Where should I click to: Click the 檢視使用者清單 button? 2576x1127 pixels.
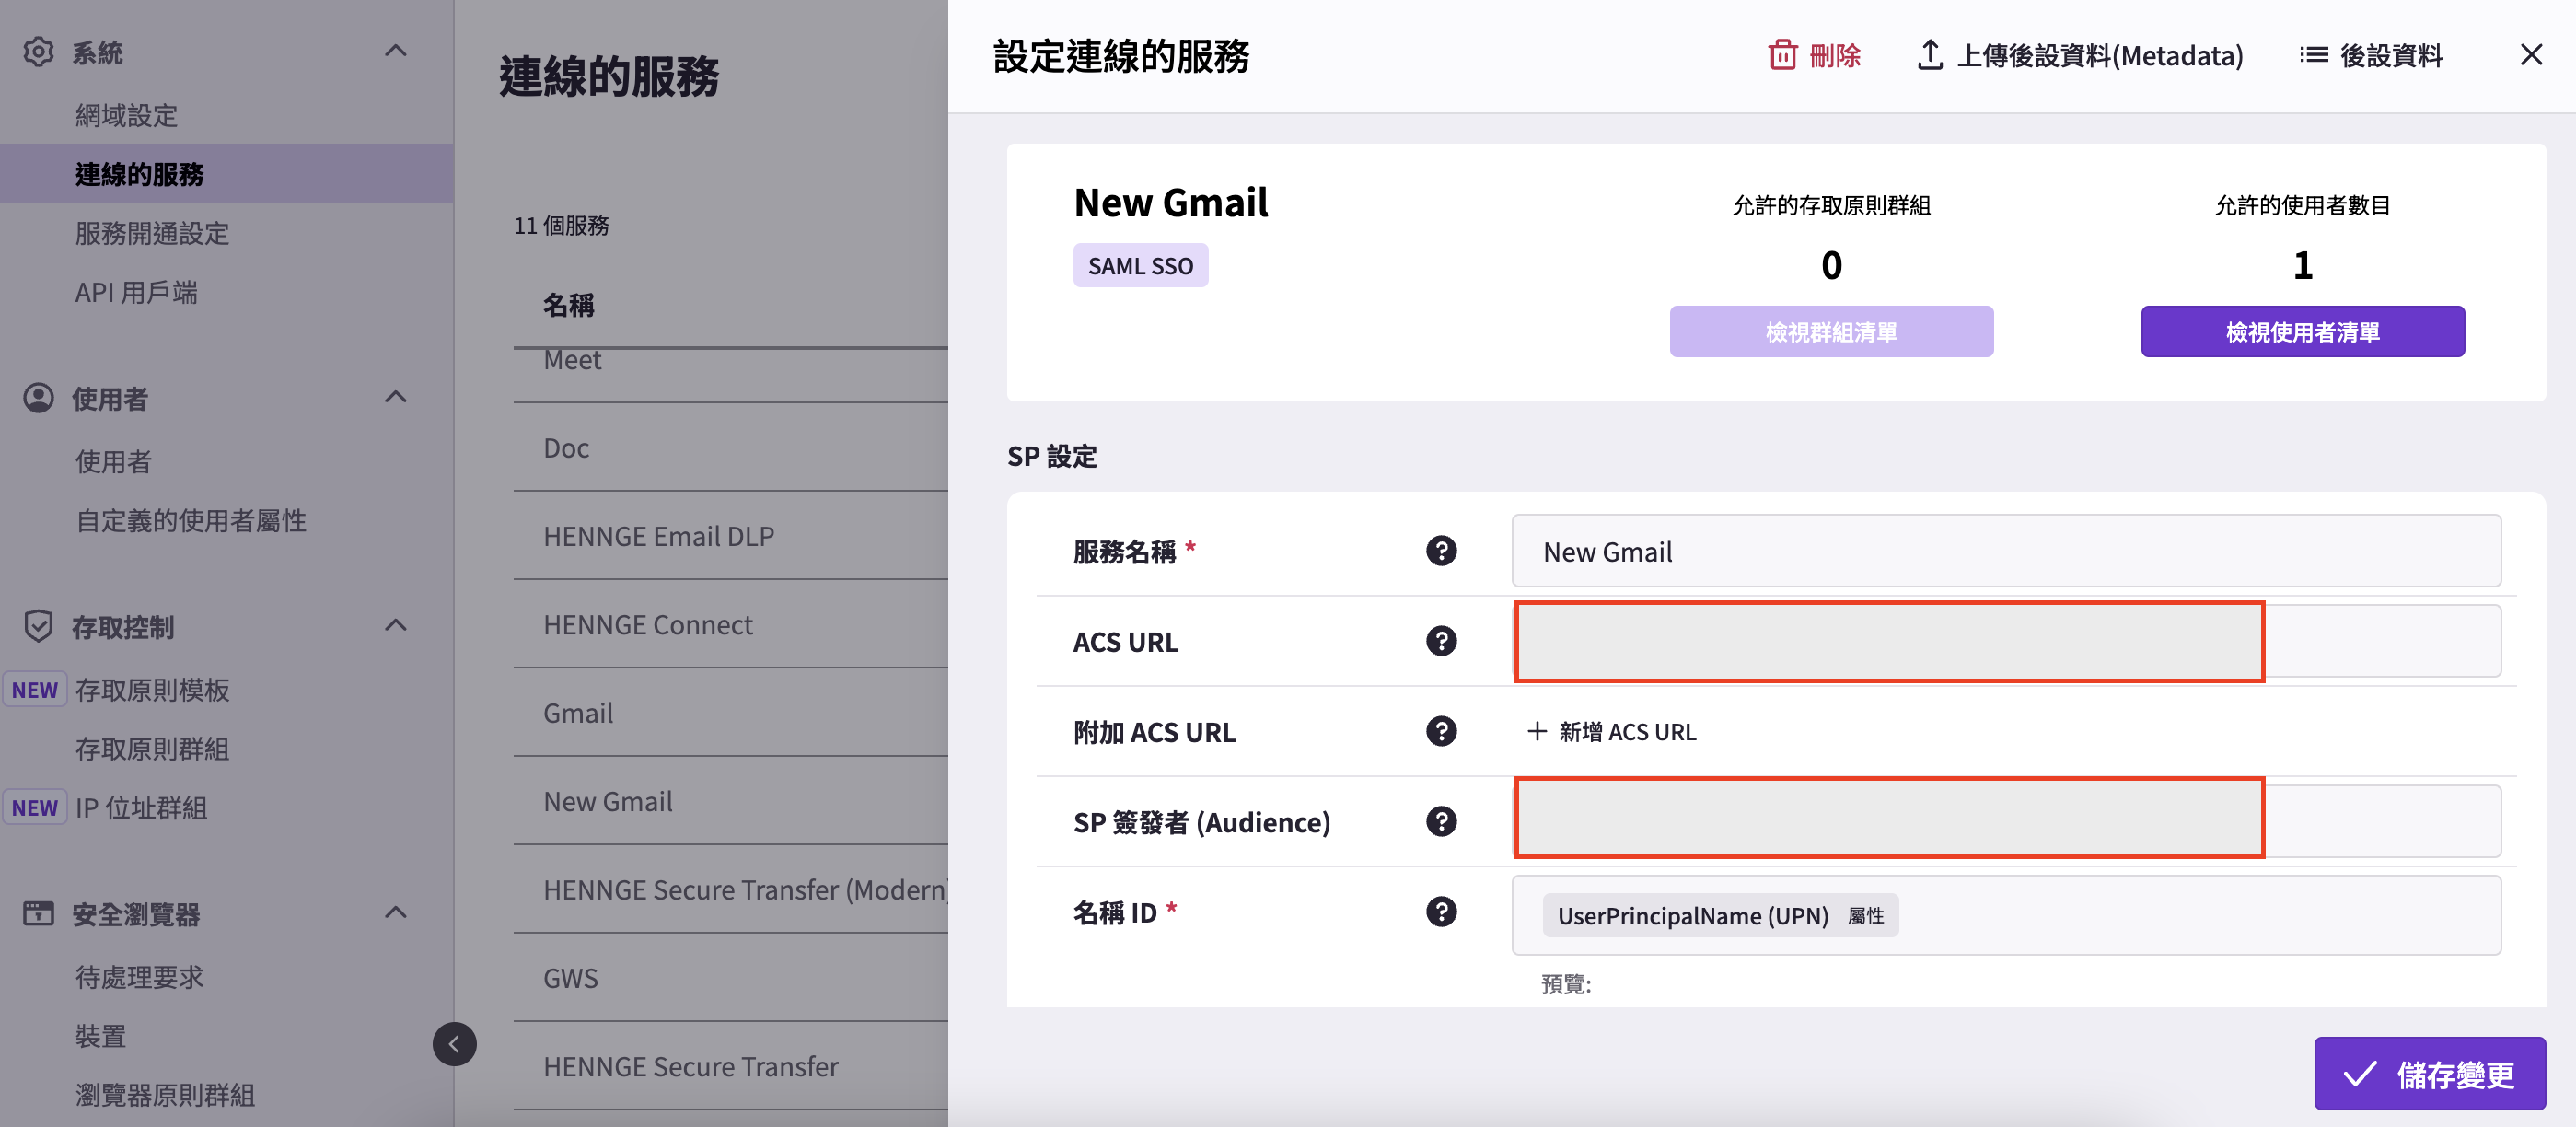(2302, 331)
